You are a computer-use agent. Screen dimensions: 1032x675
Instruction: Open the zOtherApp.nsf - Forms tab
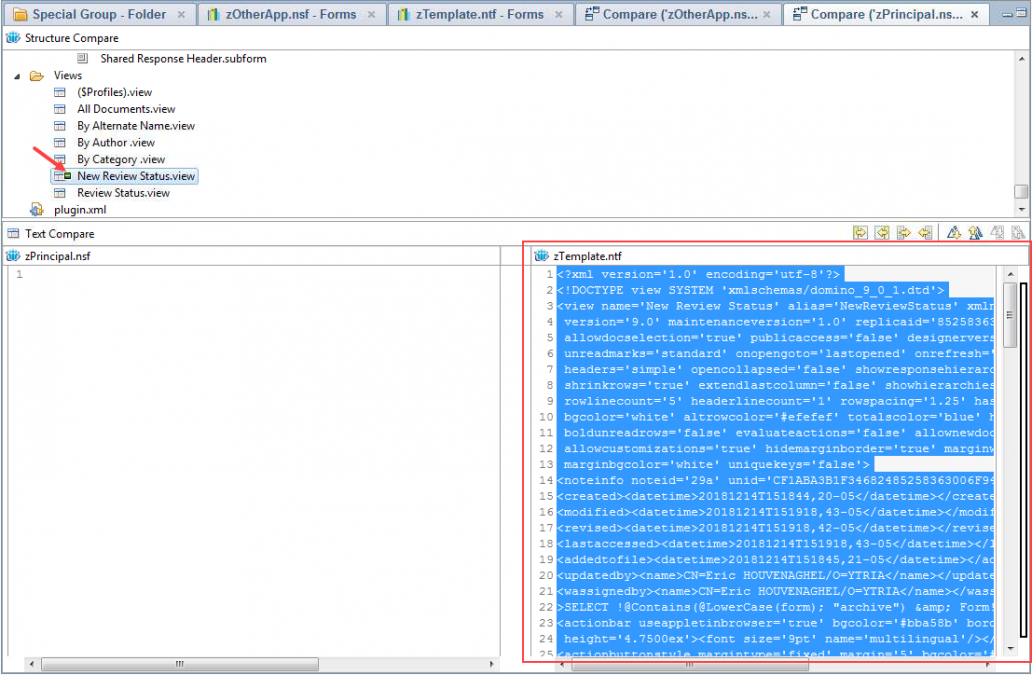(290, 14)
